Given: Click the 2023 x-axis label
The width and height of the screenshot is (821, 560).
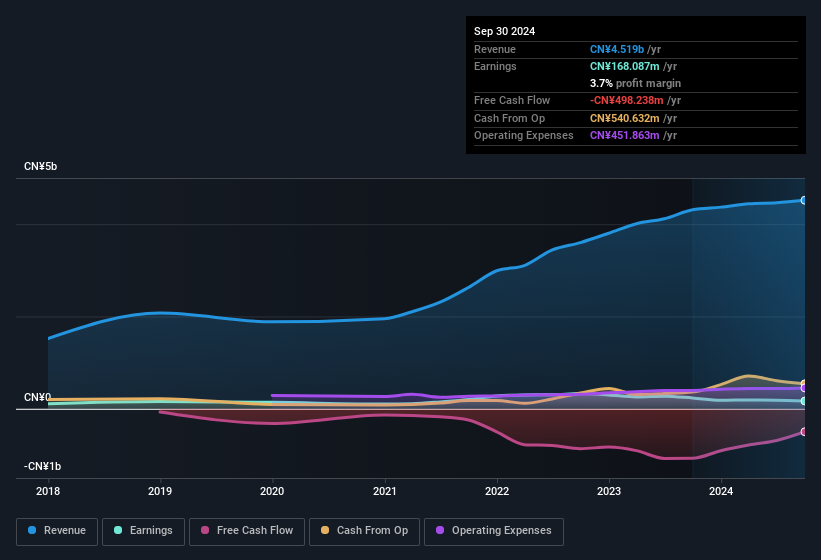Looking at the screenshot, I should pyautogui.click(x=609, y=491).
